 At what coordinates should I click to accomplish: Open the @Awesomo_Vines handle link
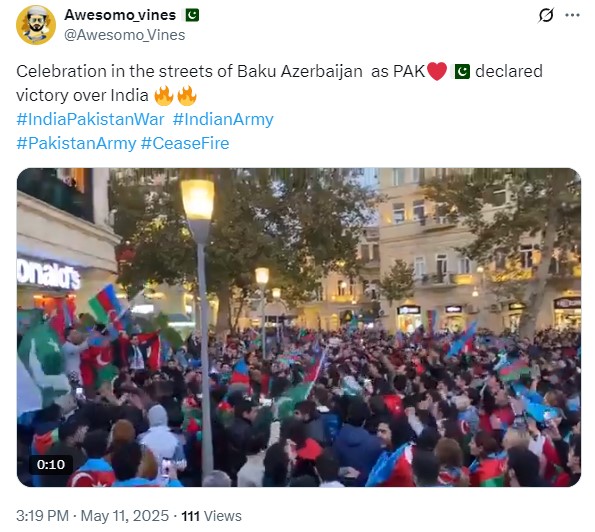tap(124, 35)
